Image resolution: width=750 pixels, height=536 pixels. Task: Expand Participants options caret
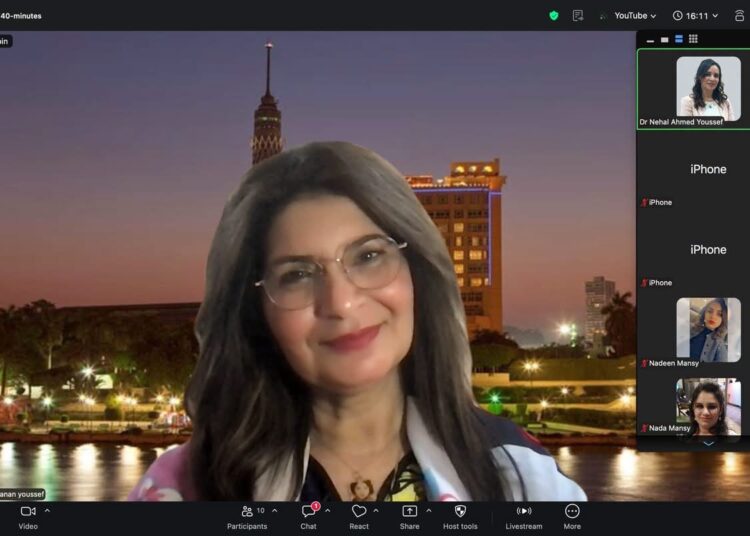click(x=275, y=511)
